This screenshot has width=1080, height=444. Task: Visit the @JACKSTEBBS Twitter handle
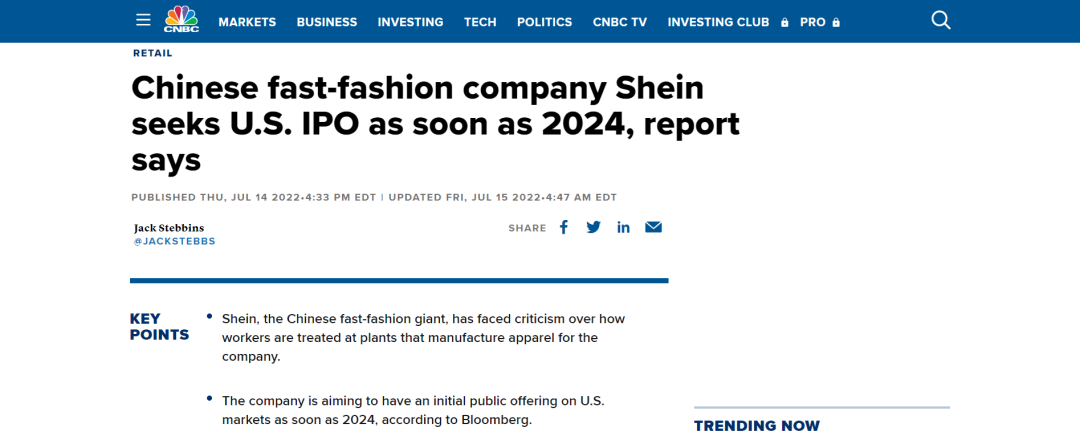pos(174,242)
